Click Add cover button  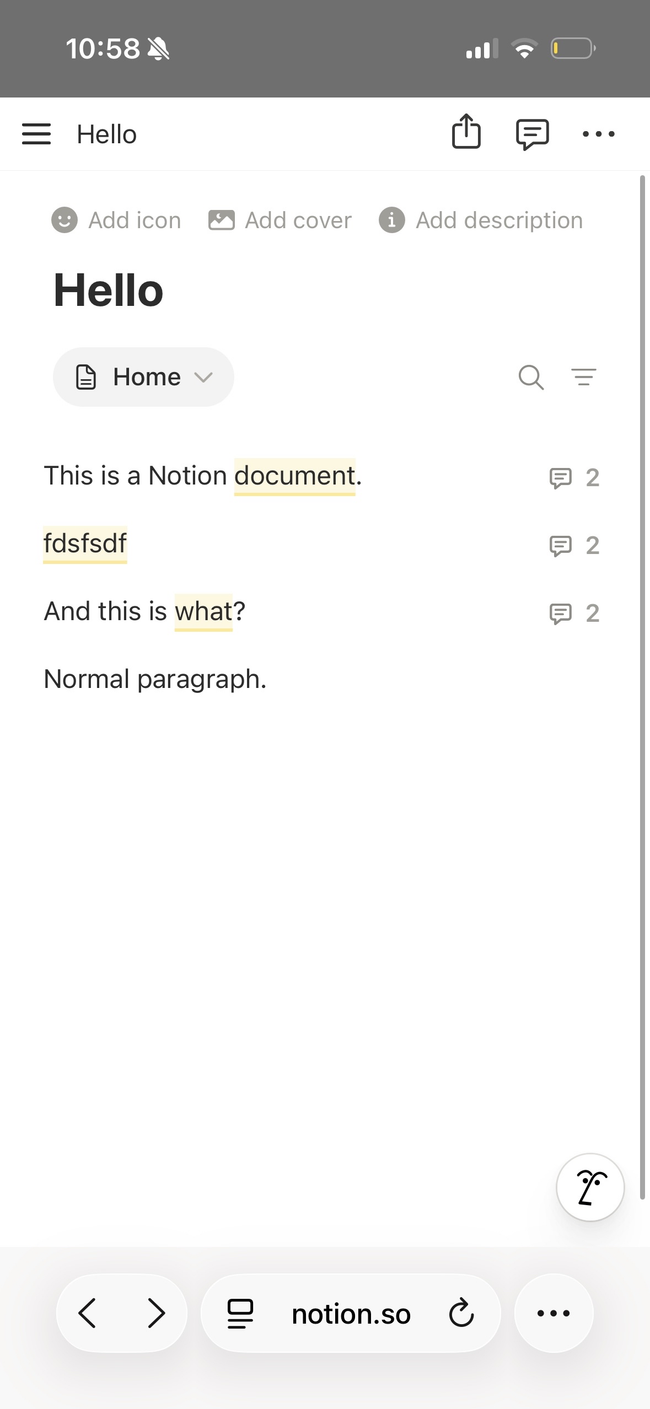click(280, 220)
